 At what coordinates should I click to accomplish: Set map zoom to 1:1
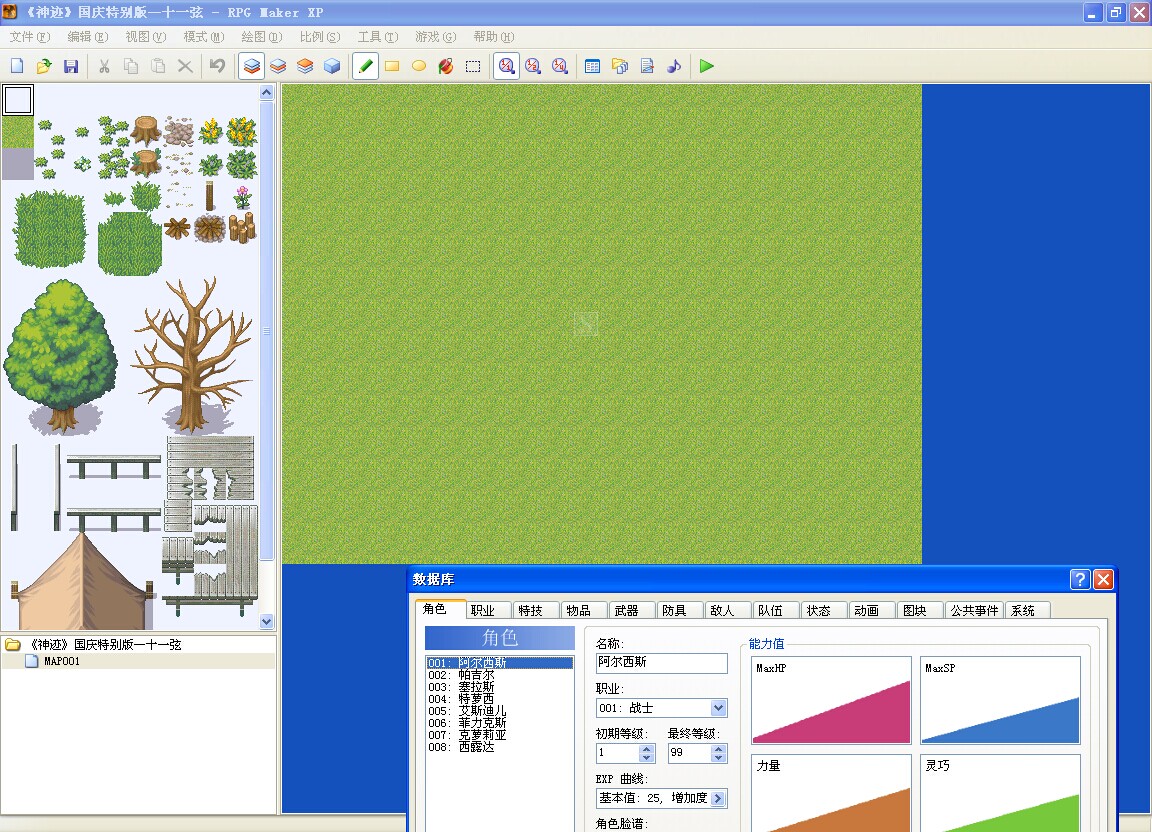point(506,66)
